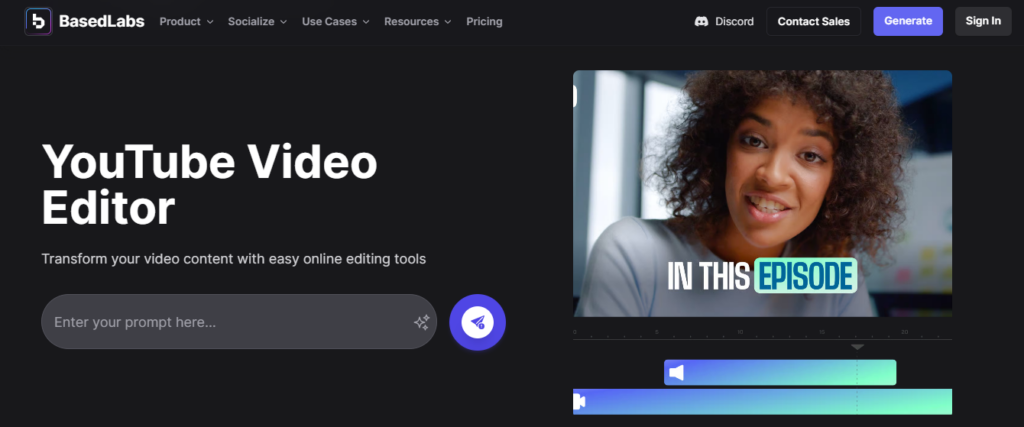Open the Resources dropdown
The image size is (1024, 427).
click(417, 21)
